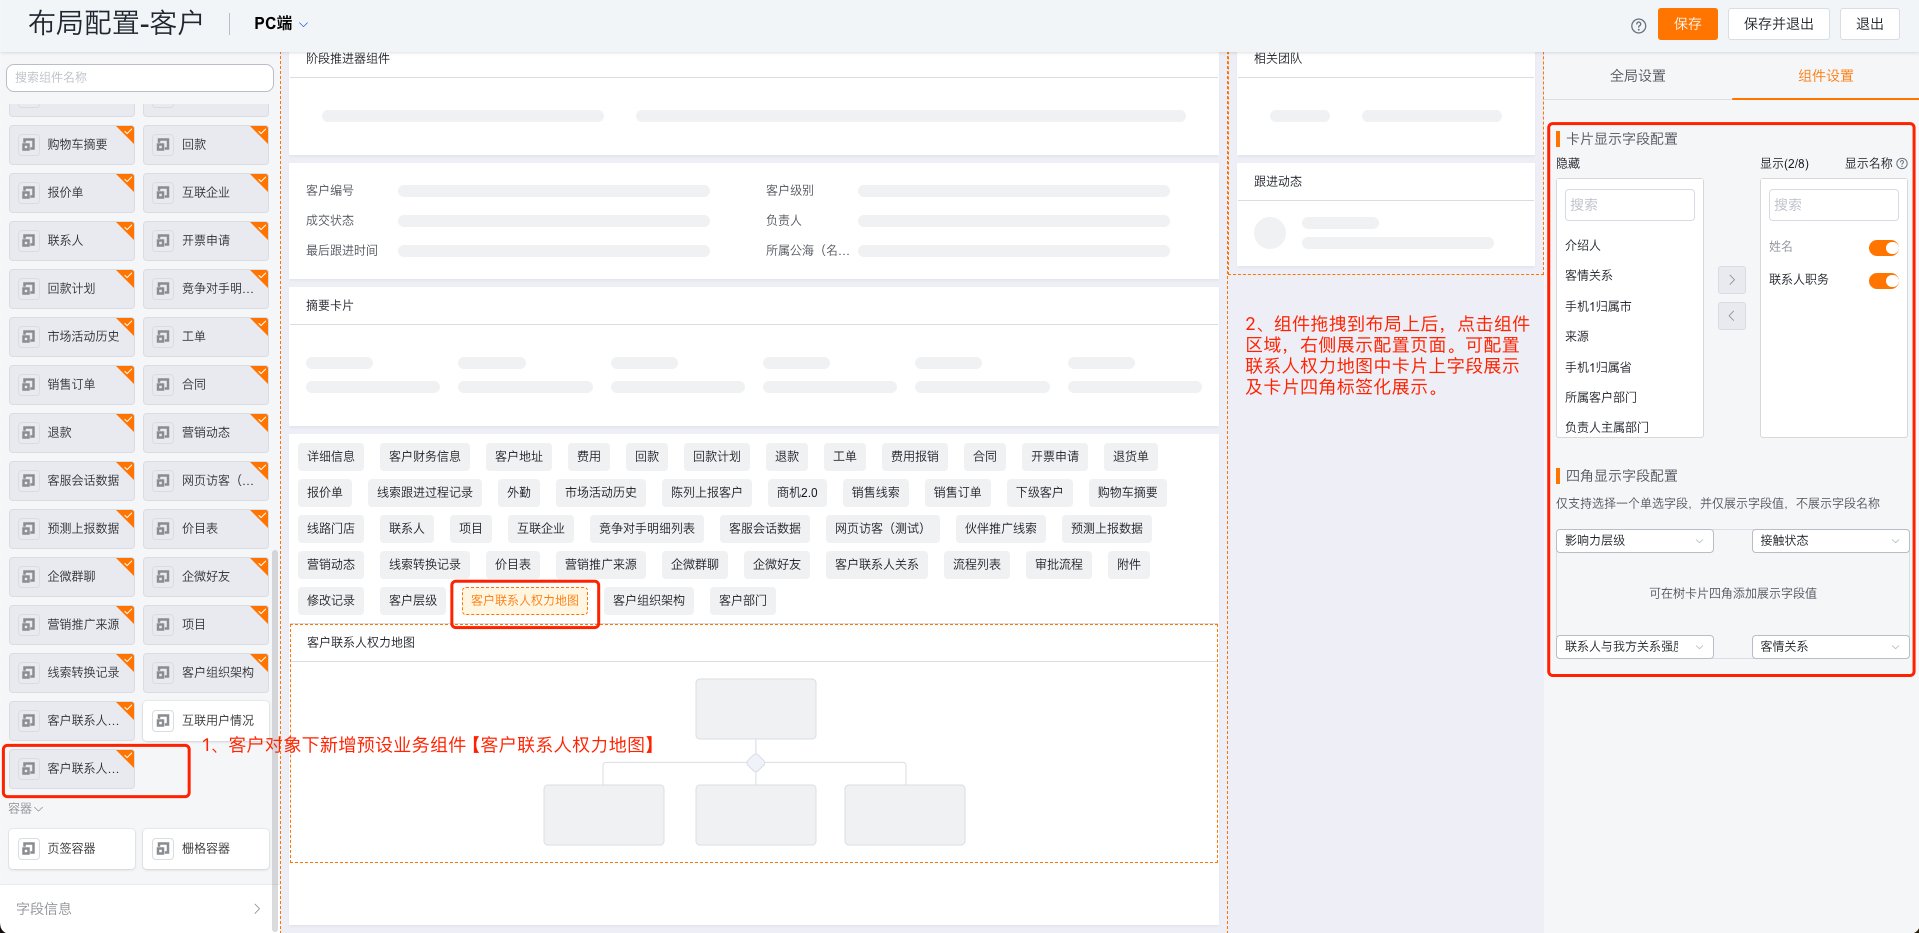Click the 营销推广来源 component in left panel
This screenshot has width=1919, height=933.
(x=72, y=625)
